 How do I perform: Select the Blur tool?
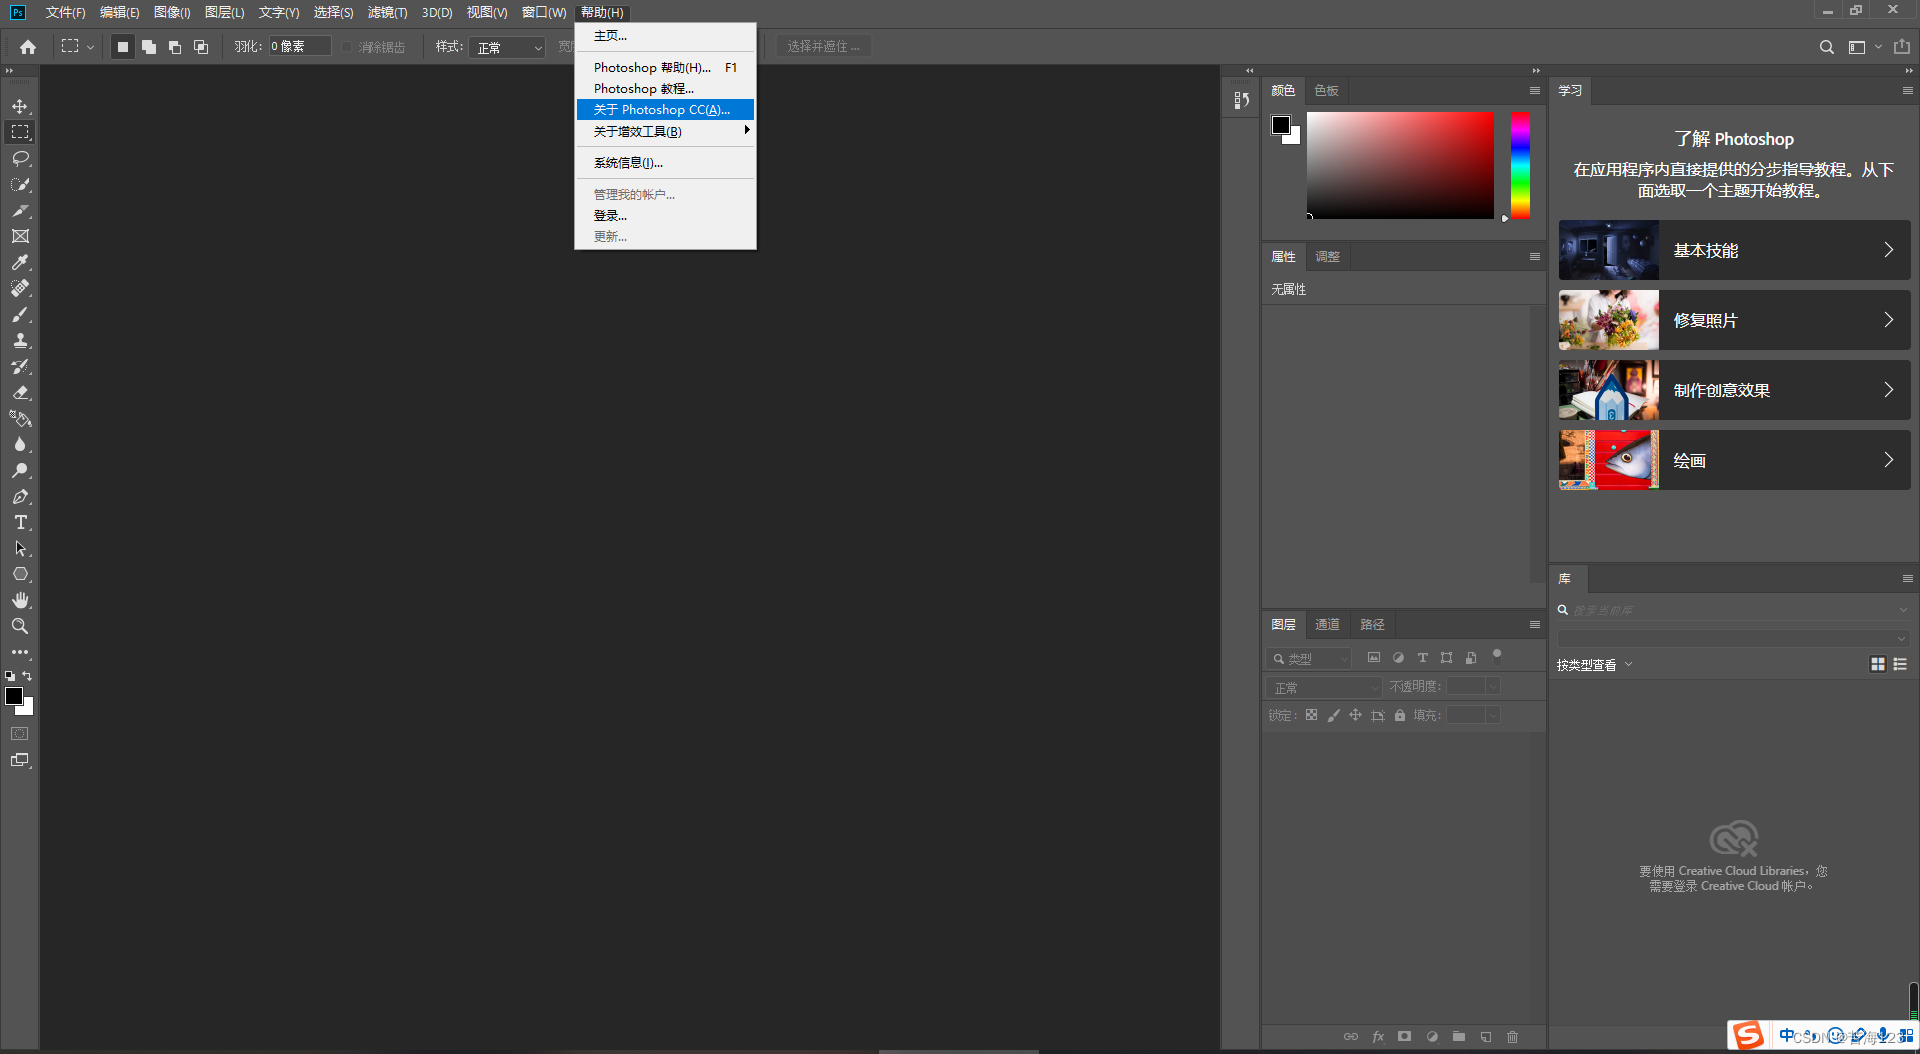click(20, 444)
